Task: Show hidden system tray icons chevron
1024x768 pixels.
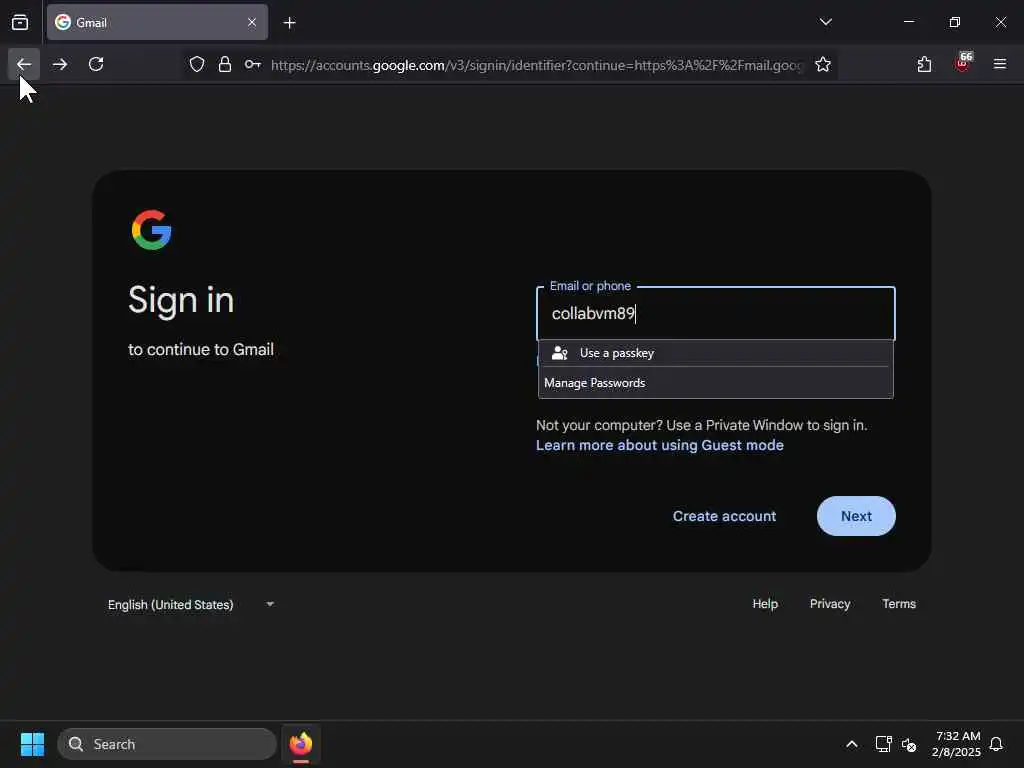Action: pos(852,744)
